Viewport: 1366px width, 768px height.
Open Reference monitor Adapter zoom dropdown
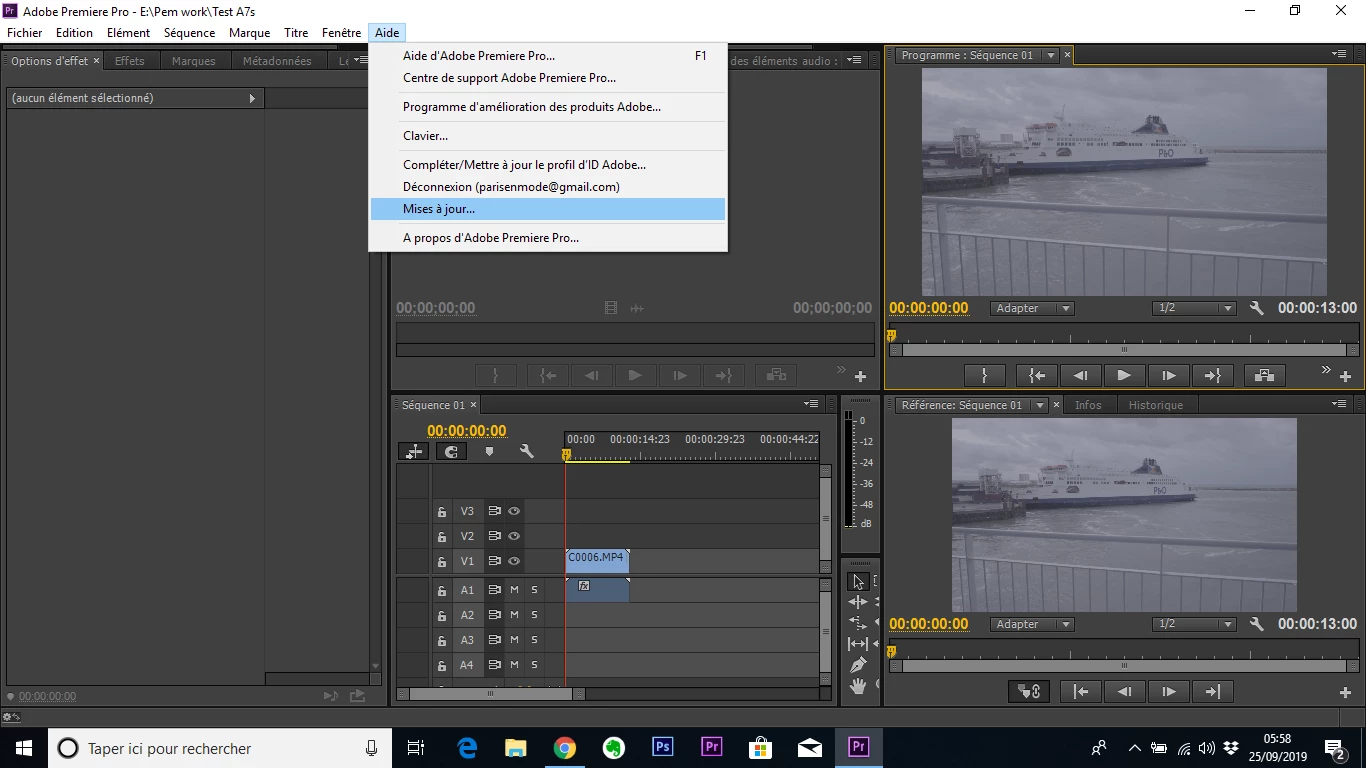pos(1033,624)
